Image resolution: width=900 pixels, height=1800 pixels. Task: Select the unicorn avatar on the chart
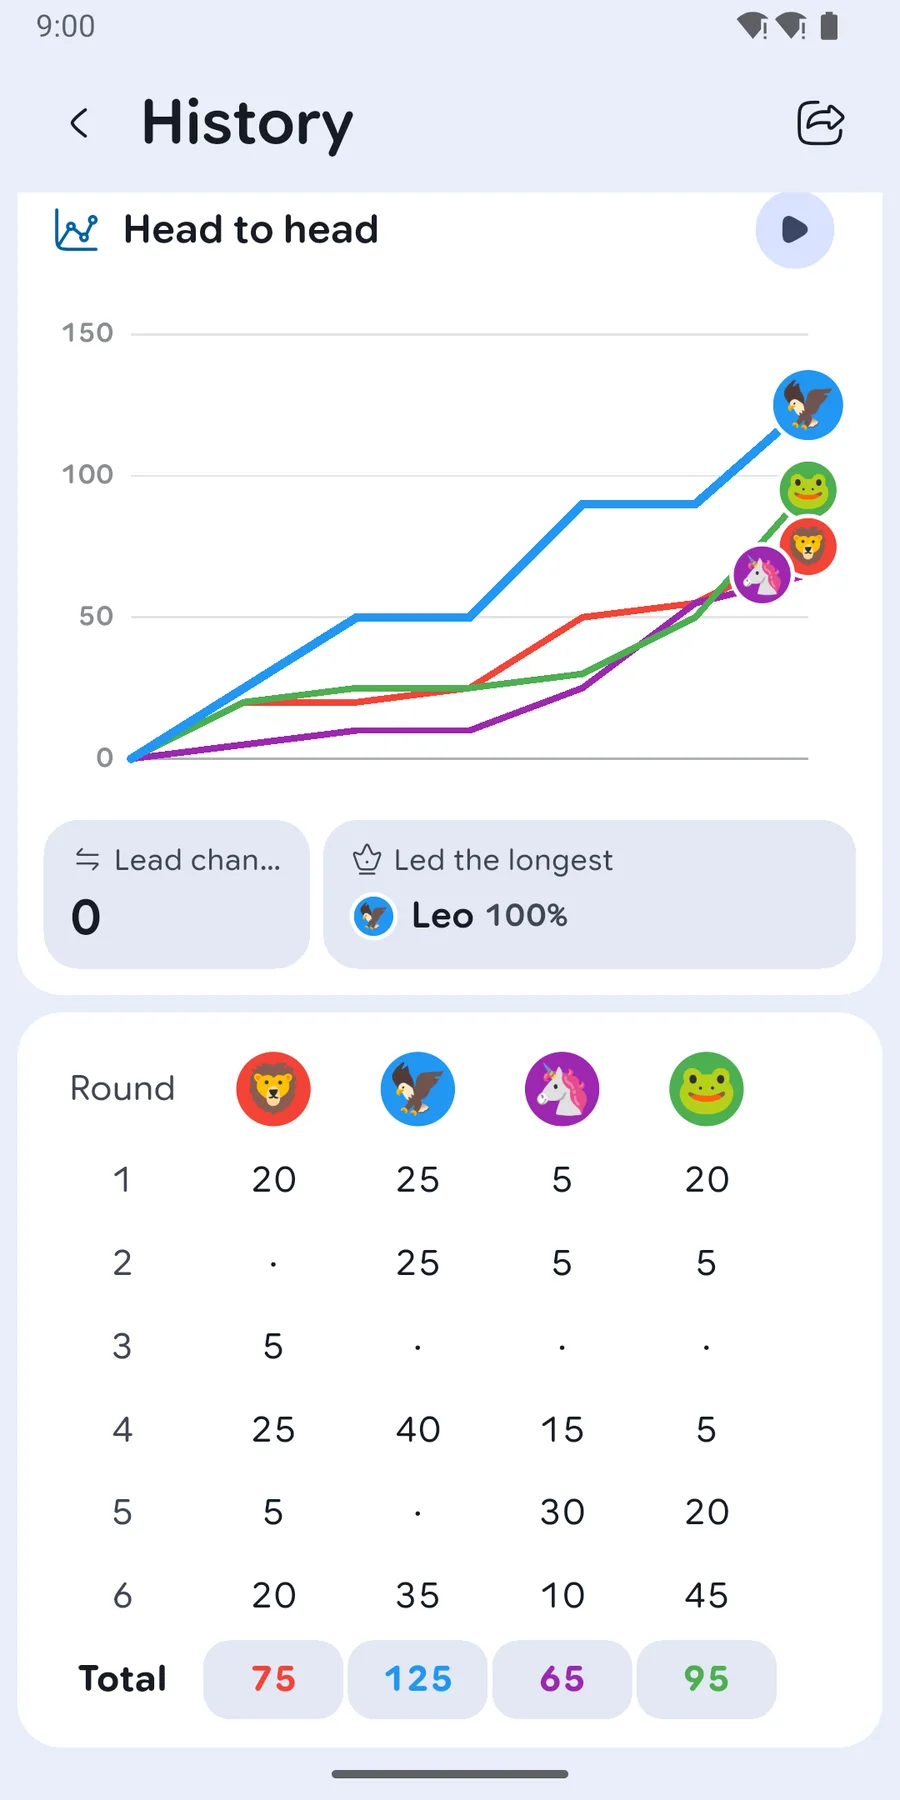point(762,575)
